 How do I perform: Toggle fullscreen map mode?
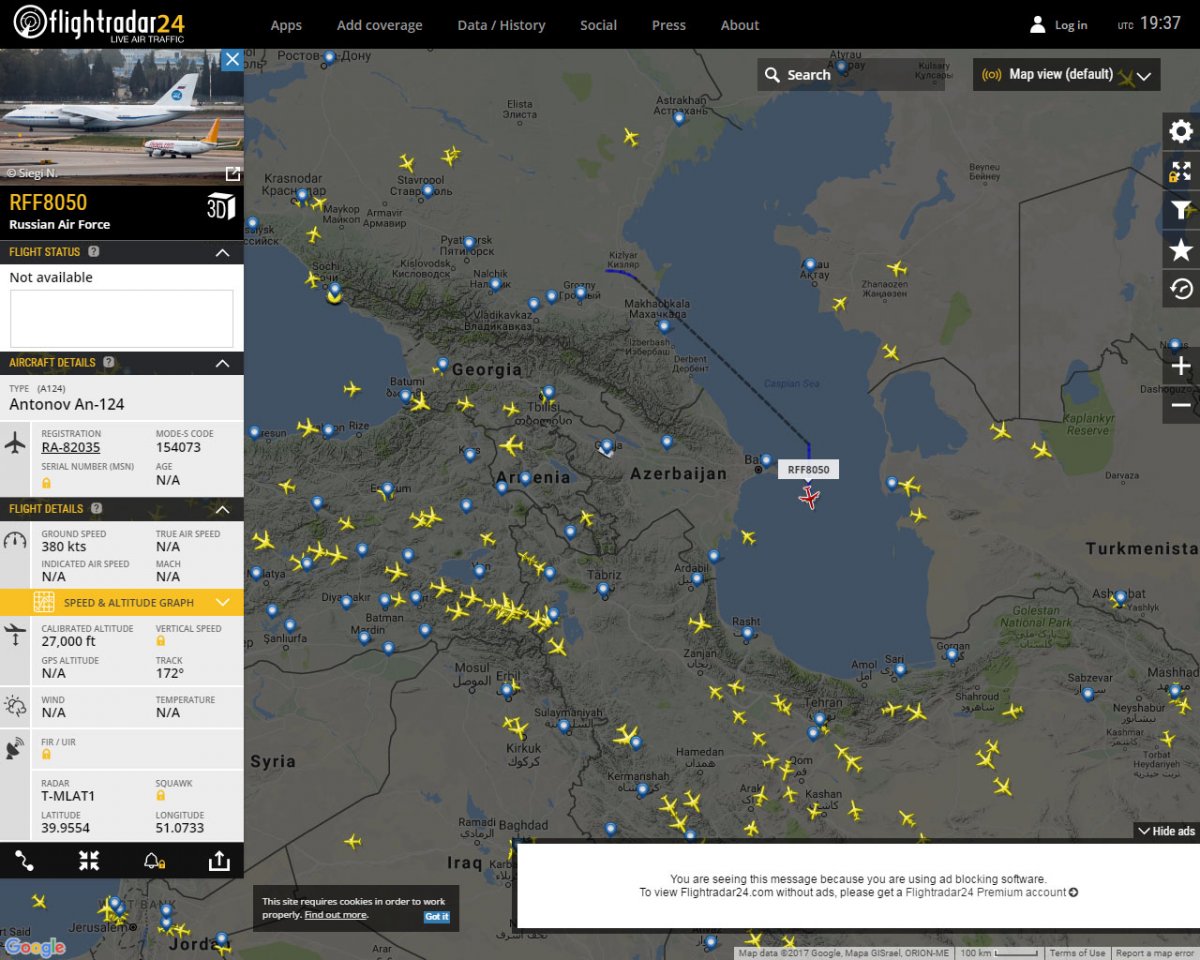[1181, 171]
